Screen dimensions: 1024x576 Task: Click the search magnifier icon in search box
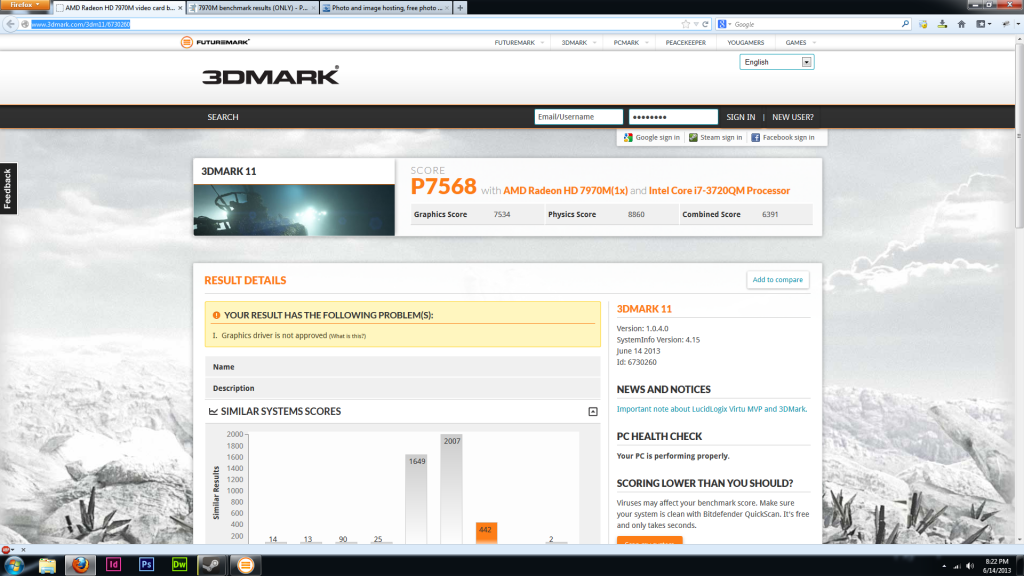click(x=905, y=24)
